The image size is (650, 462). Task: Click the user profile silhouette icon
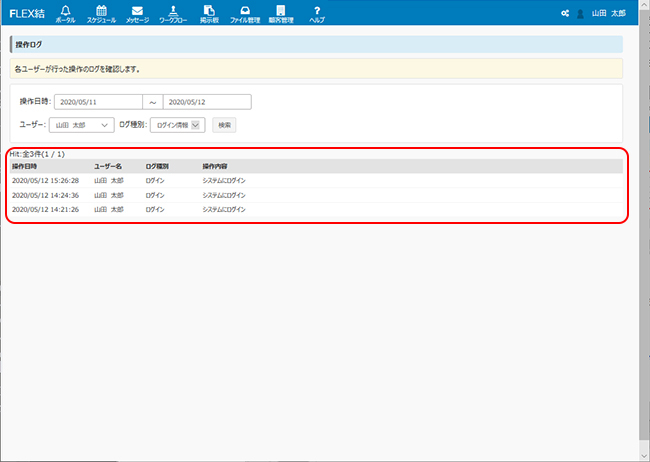580,14
